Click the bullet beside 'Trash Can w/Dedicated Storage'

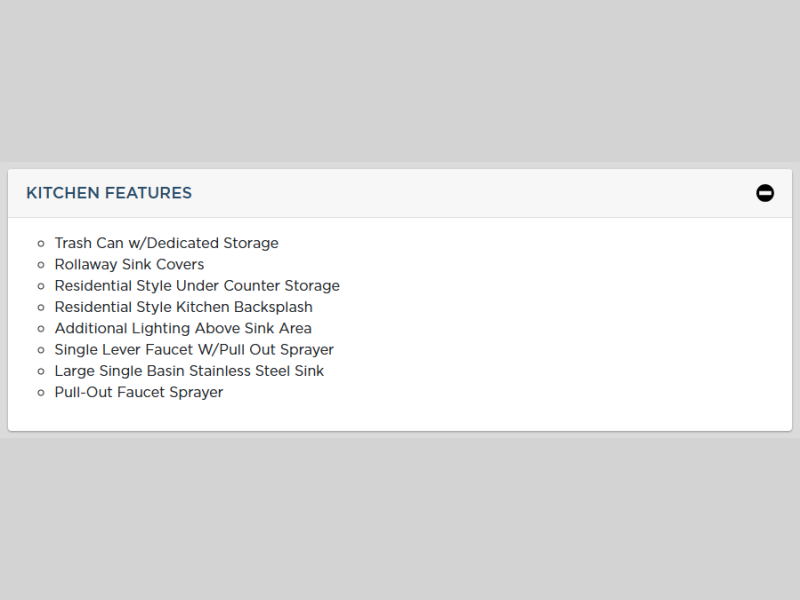(x=41, y=243)
